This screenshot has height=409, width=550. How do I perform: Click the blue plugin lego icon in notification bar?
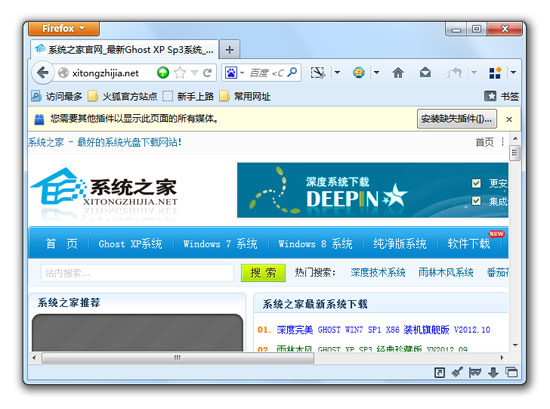(39, 119)
